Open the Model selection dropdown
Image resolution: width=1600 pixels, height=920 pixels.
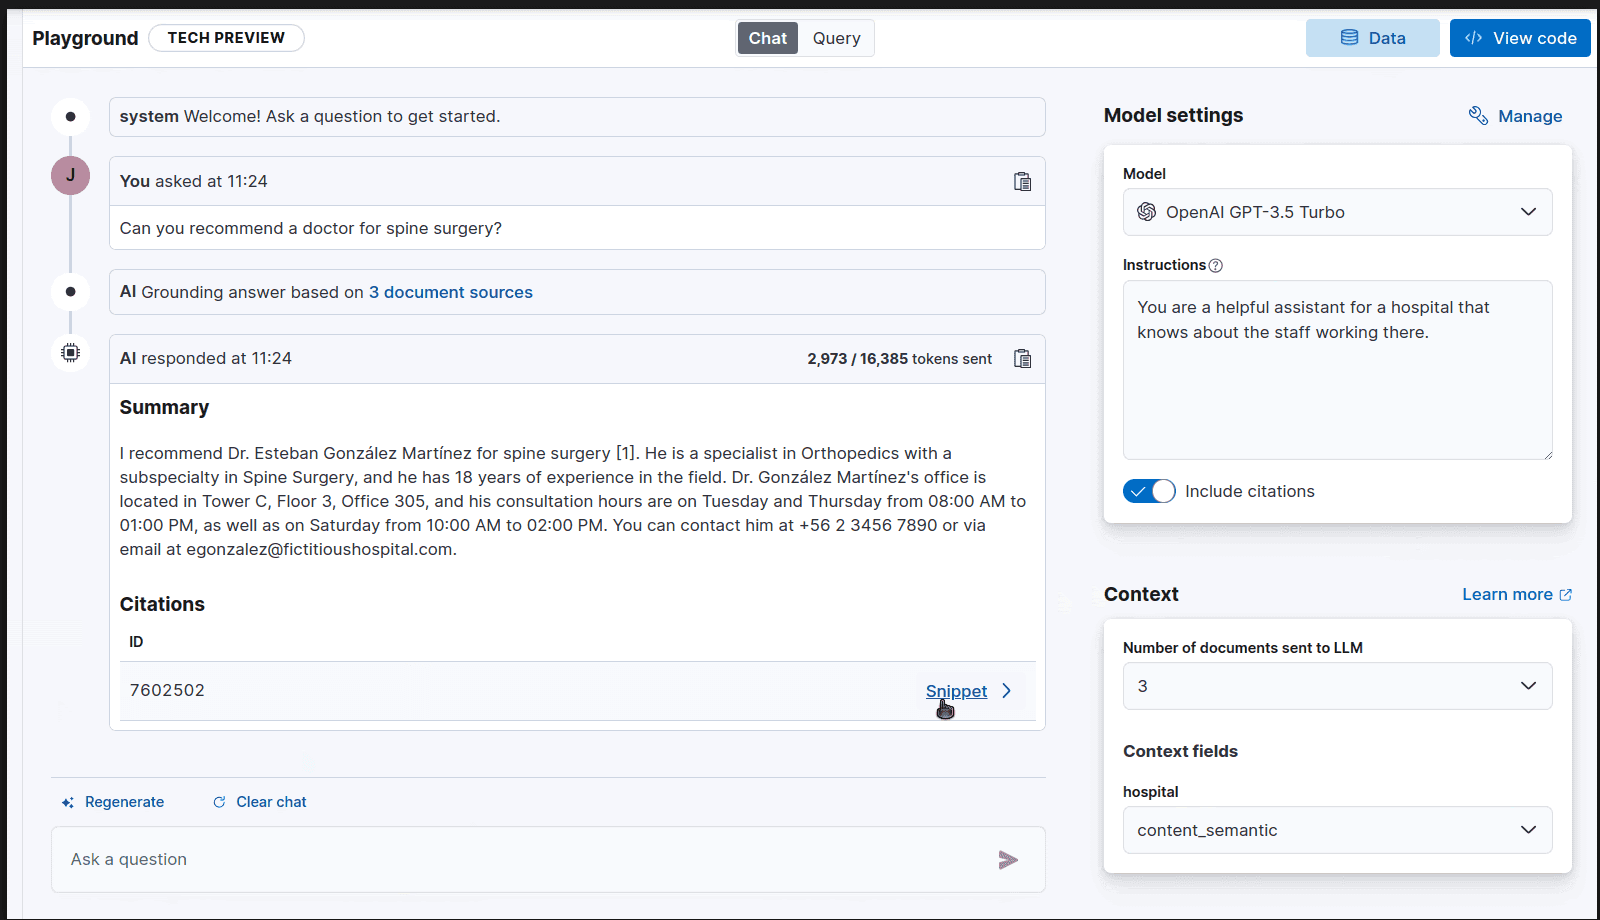click(x=1337, y=212)
